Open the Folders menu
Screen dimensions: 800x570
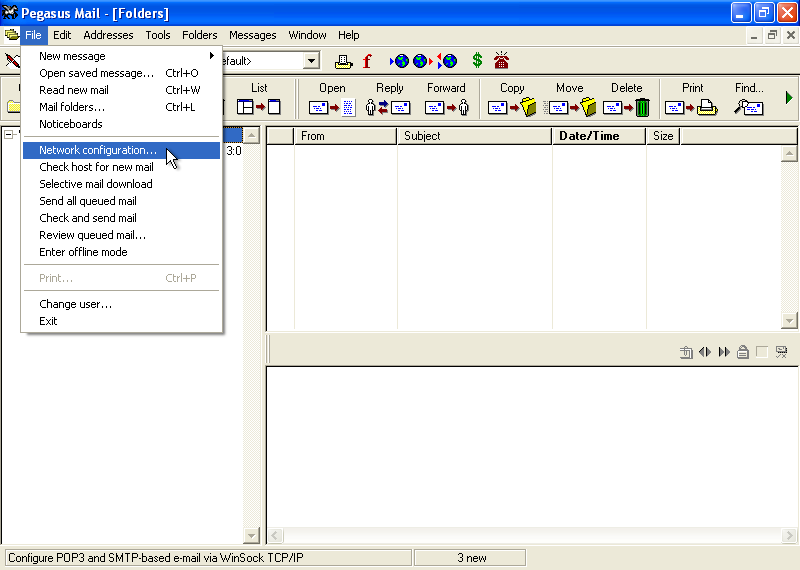pyautogui.click(x=199, y=35)
